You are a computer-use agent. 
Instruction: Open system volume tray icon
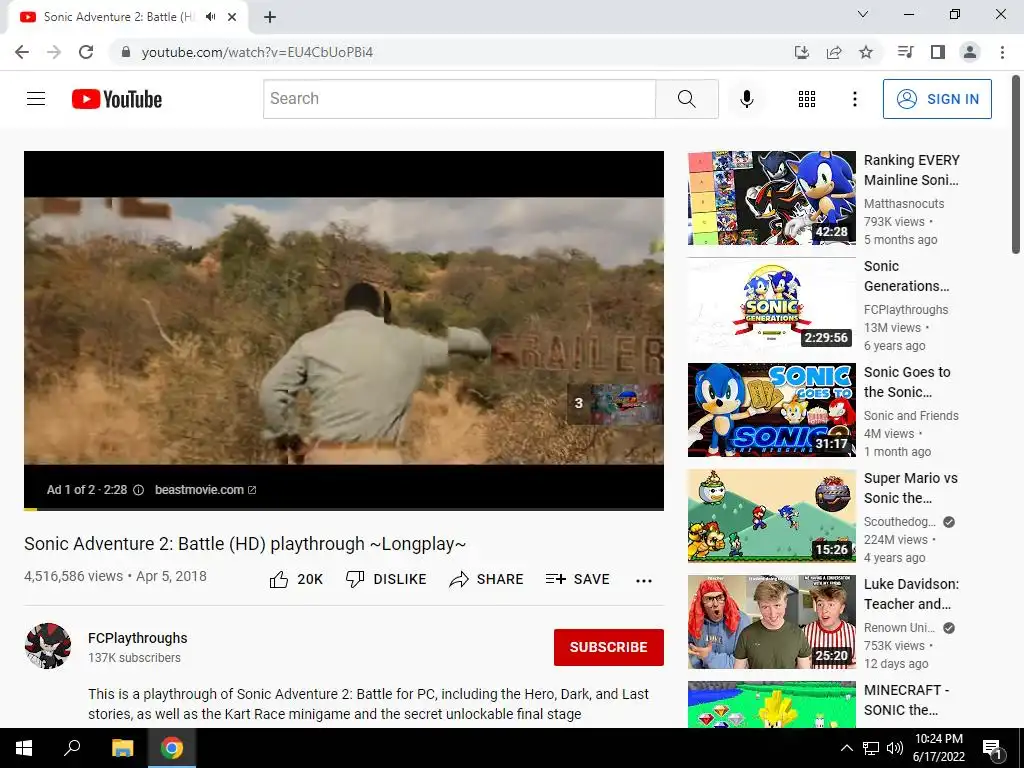(x=895, y=748)
